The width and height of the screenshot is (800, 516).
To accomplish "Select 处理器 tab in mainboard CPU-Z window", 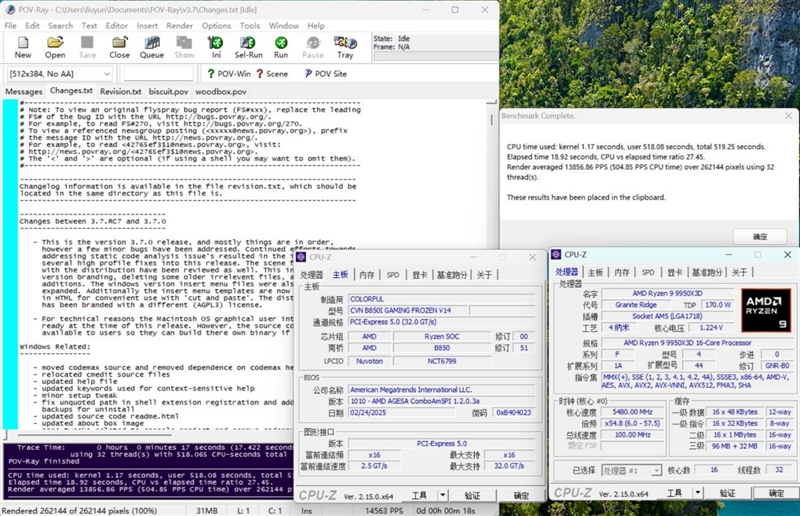I will [311, 275].
